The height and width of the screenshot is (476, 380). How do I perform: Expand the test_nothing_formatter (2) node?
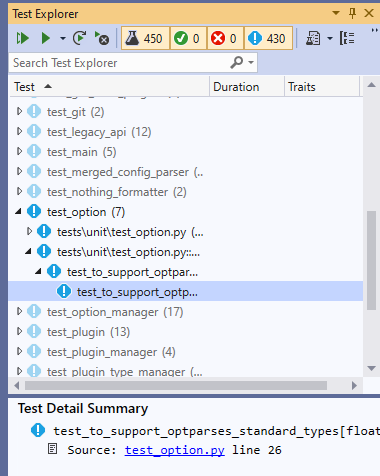pyautogui.click(x=19, y=191)
